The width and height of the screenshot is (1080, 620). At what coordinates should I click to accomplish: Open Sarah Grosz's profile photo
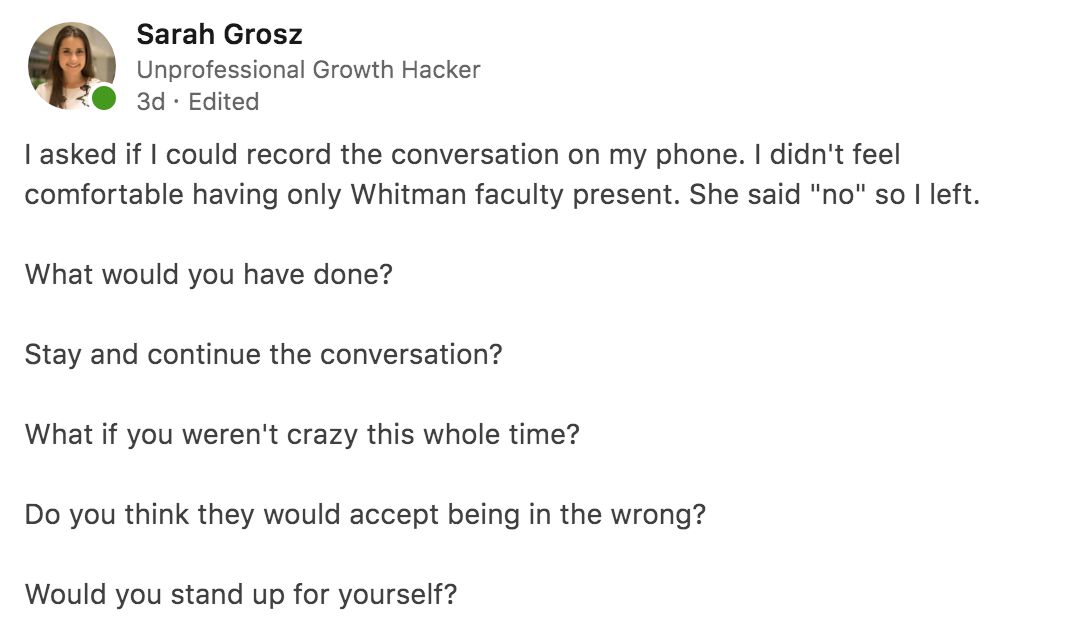72,66
